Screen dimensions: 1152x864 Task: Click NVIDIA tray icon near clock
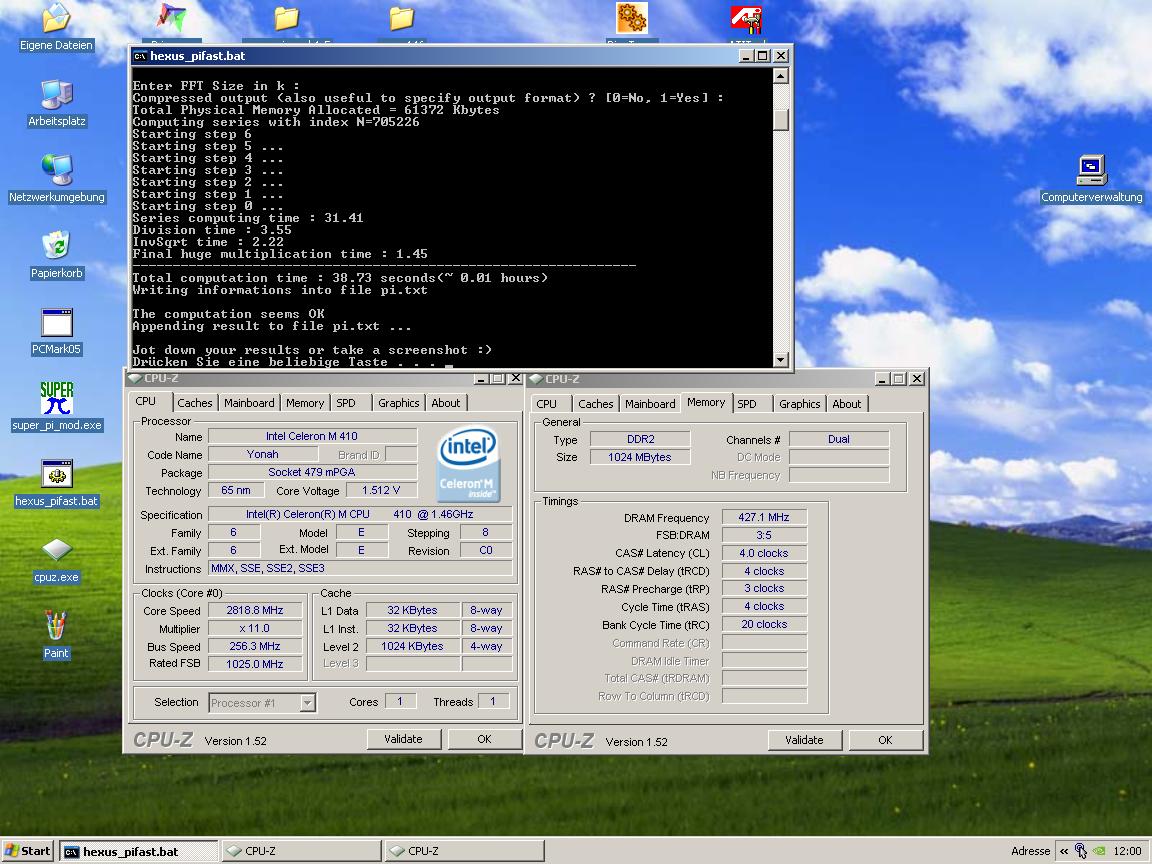click(x=1099, y=851)
